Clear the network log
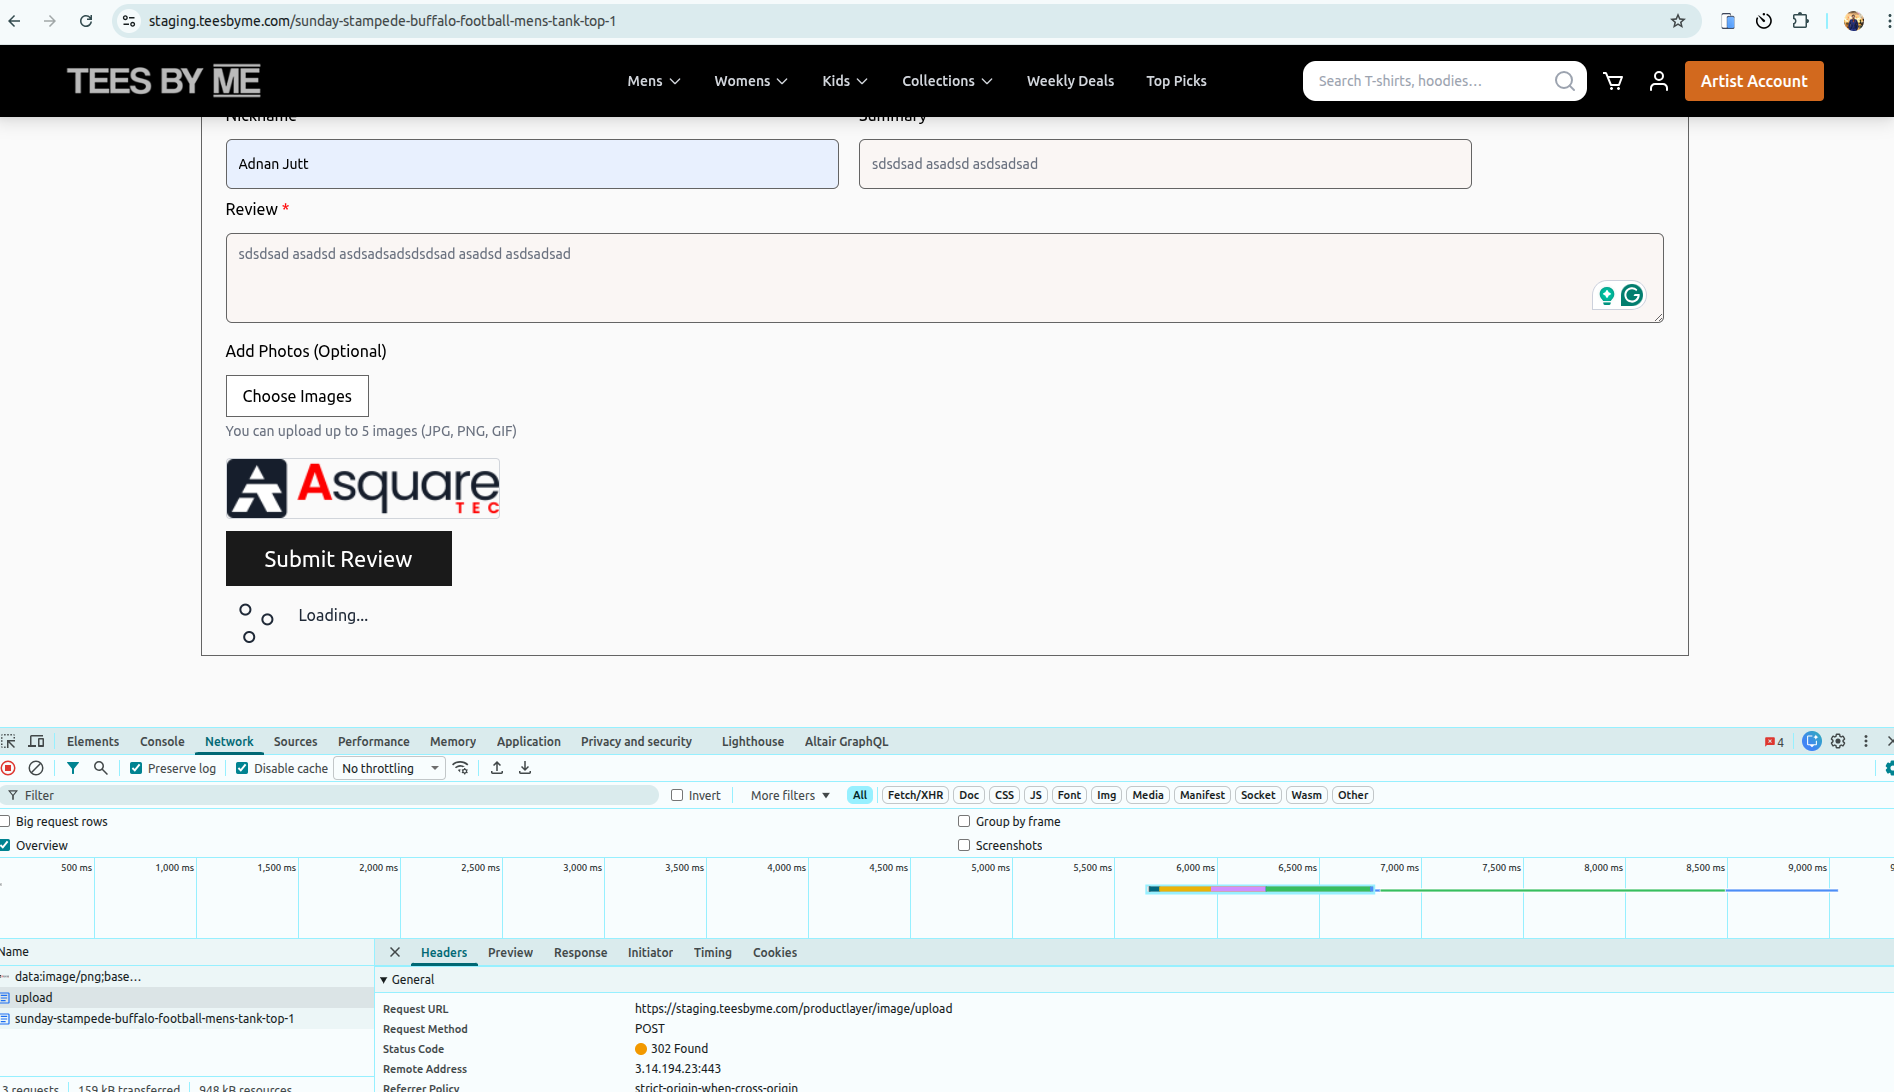Screen dimensions: 1894x1092 point(36,768)
